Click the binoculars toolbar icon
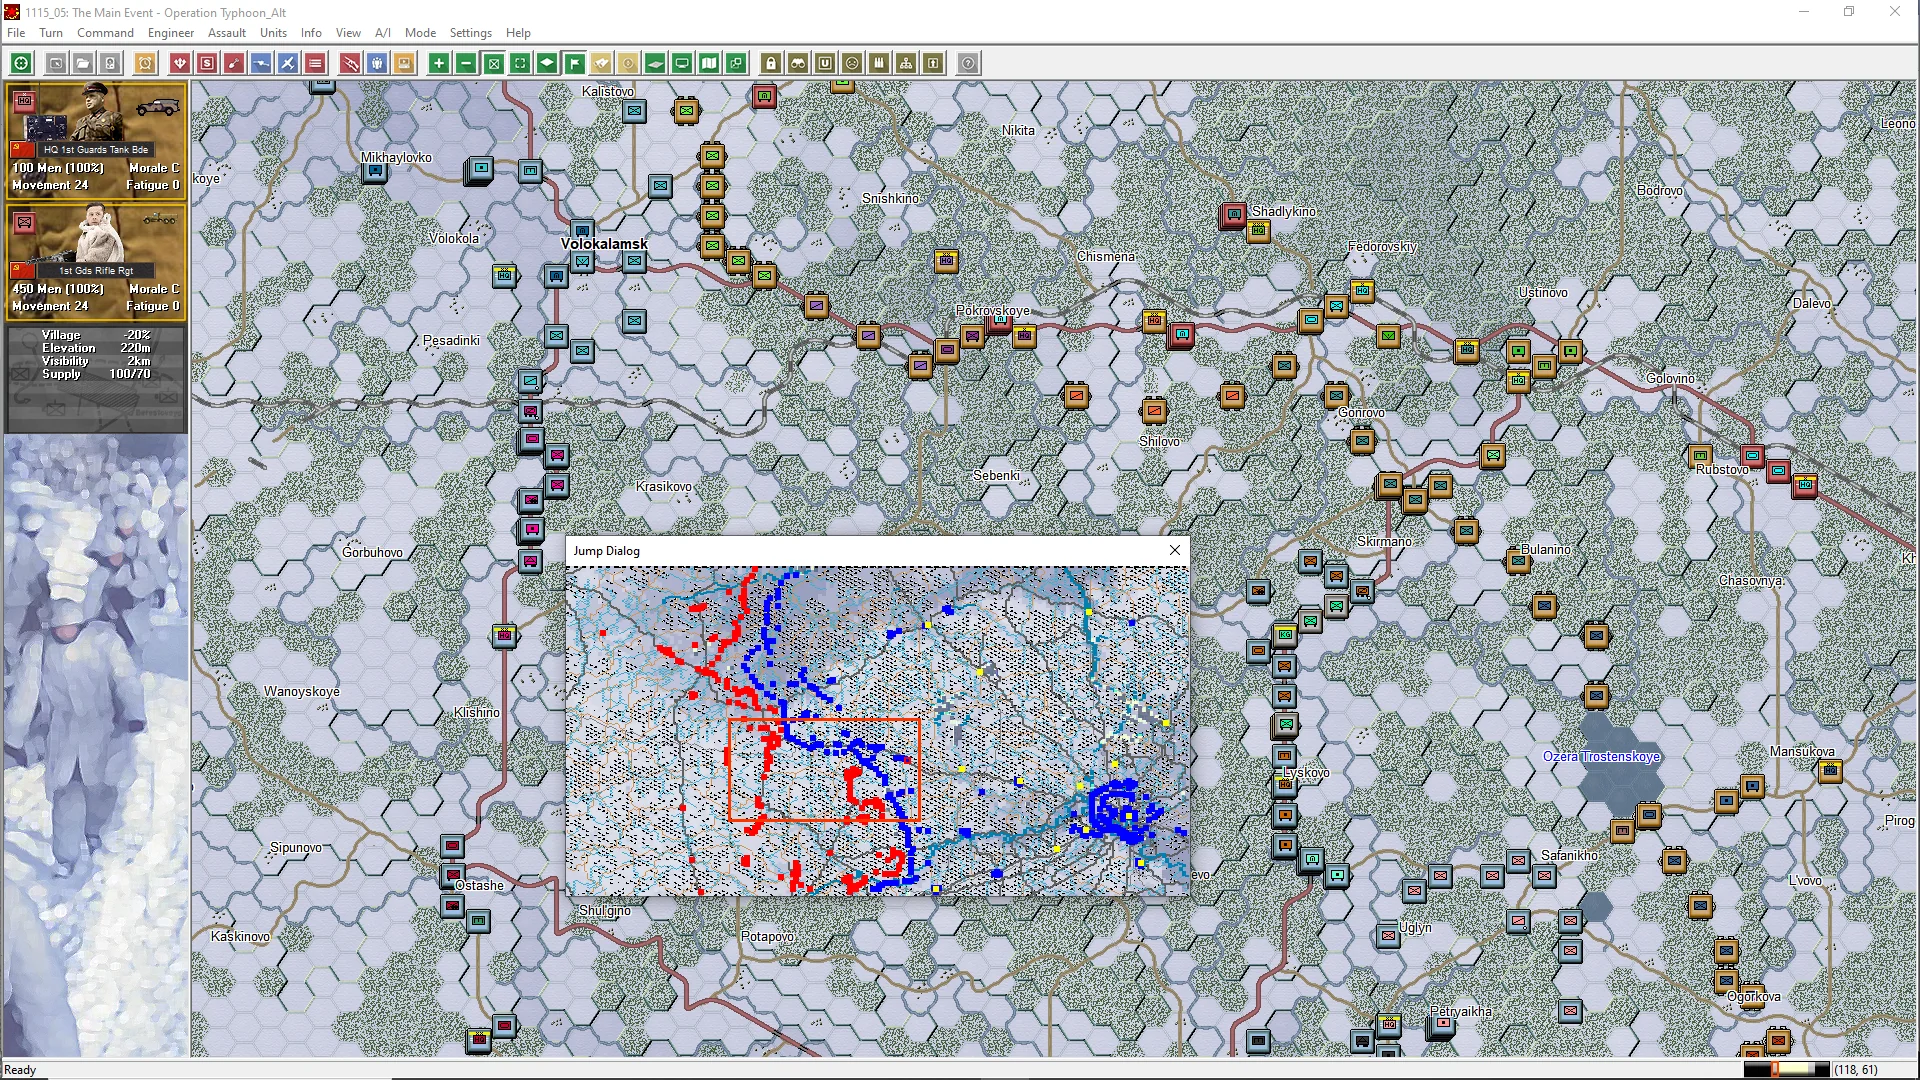The image size is (1920, 1080). tap(798, 63)
